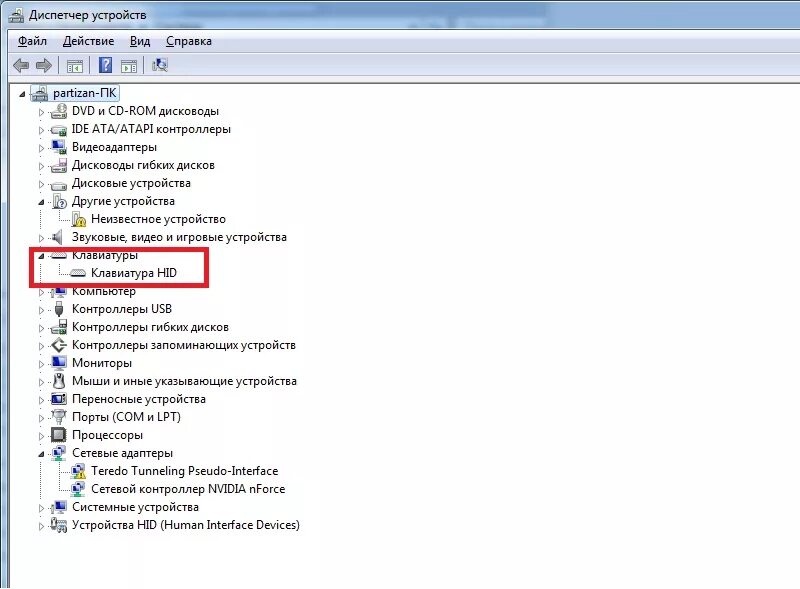The height and width of the screenshot is (589, 800).
Task: Click the Контроллеры гибких дисков icon
Action: point(59,327)
